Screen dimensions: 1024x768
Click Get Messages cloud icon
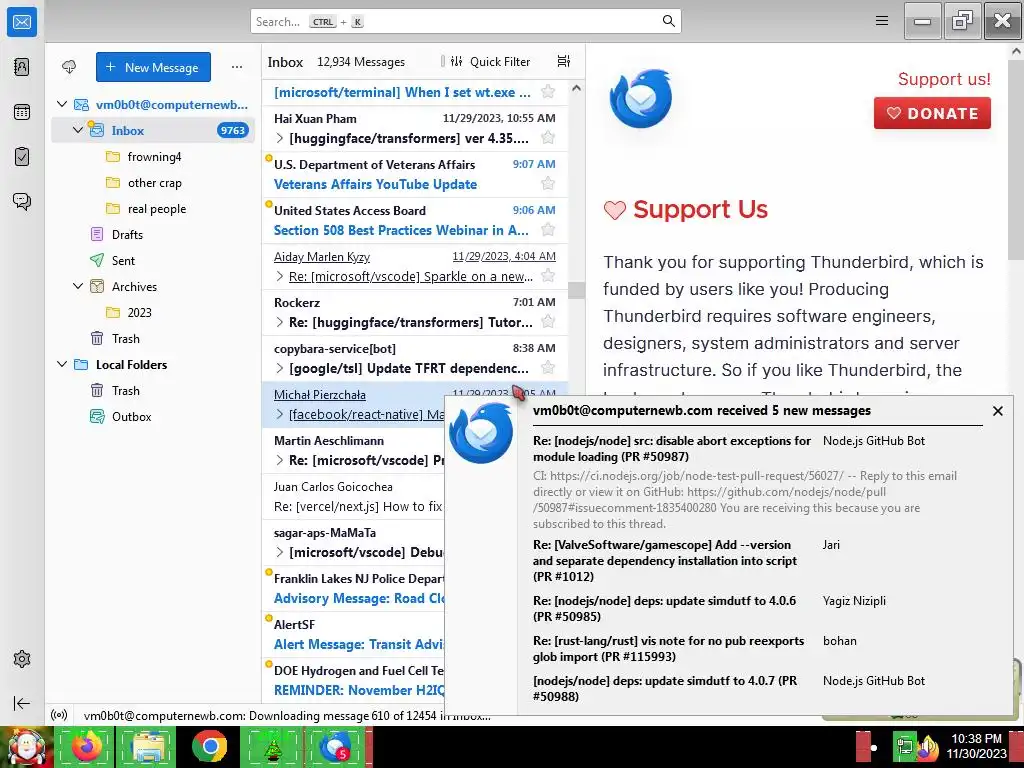point(69,67)
